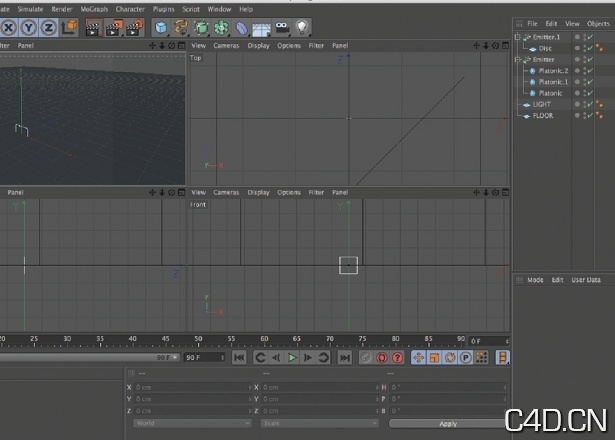Open render settings clapperboard gear icon

click(135, 27)
